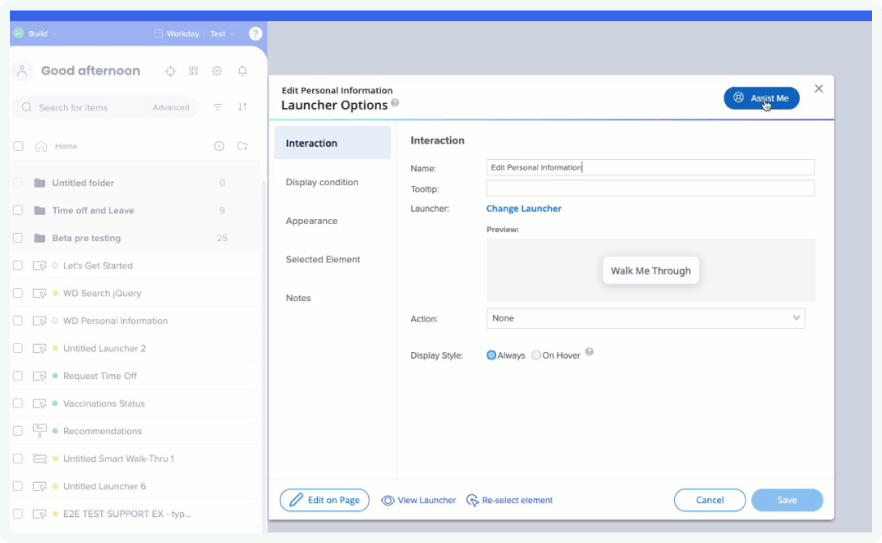Screen dimensions: 882x543
Task: Select the WD Personal Information item
Action: coord(115,321)
